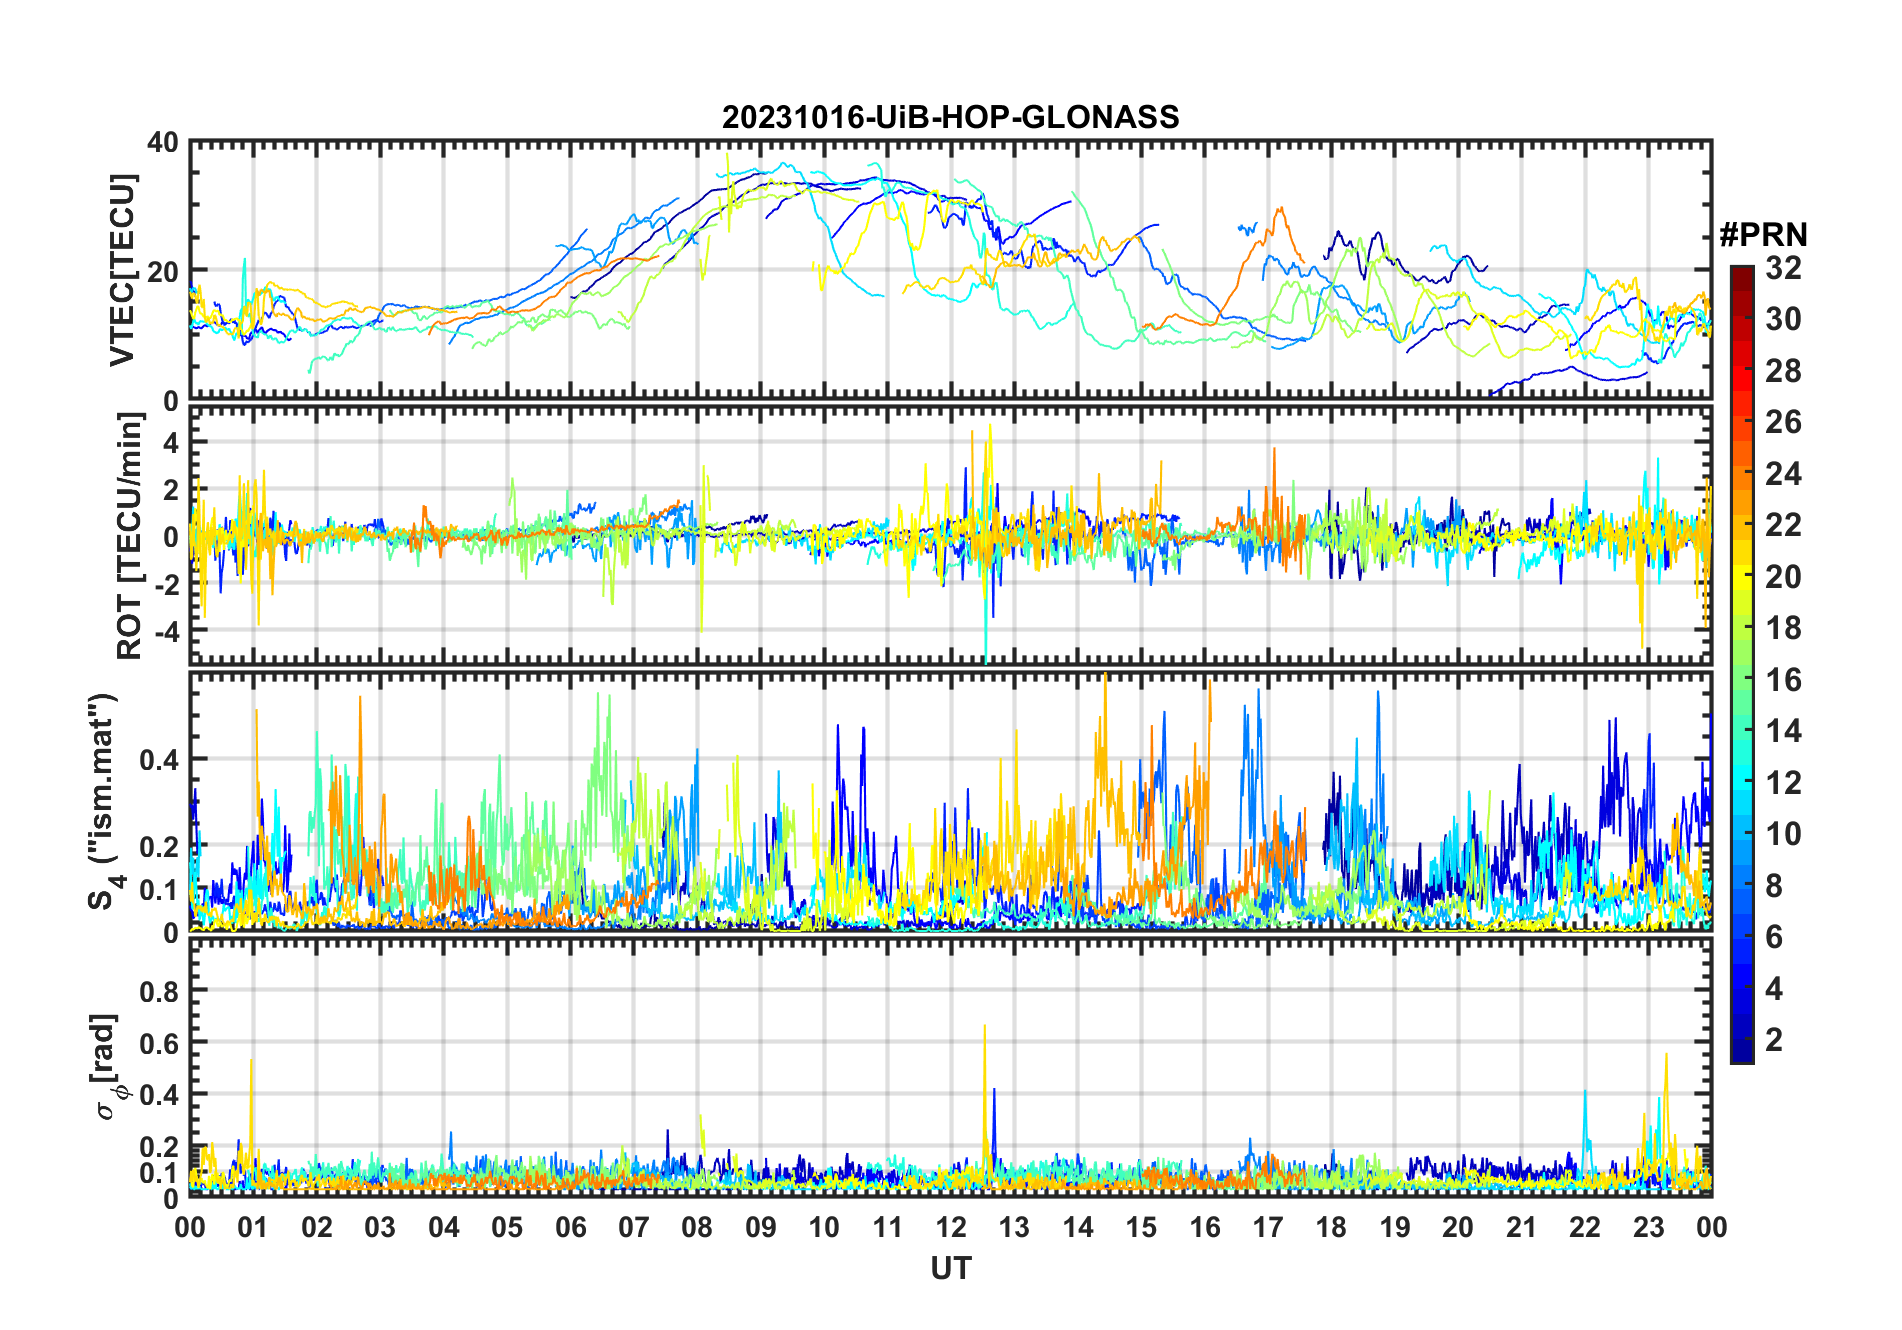Select the ROT [TECU/min] y-axis label
Screen dimensions: 1902x1330
pyautogui.click(x=130, y=536)
